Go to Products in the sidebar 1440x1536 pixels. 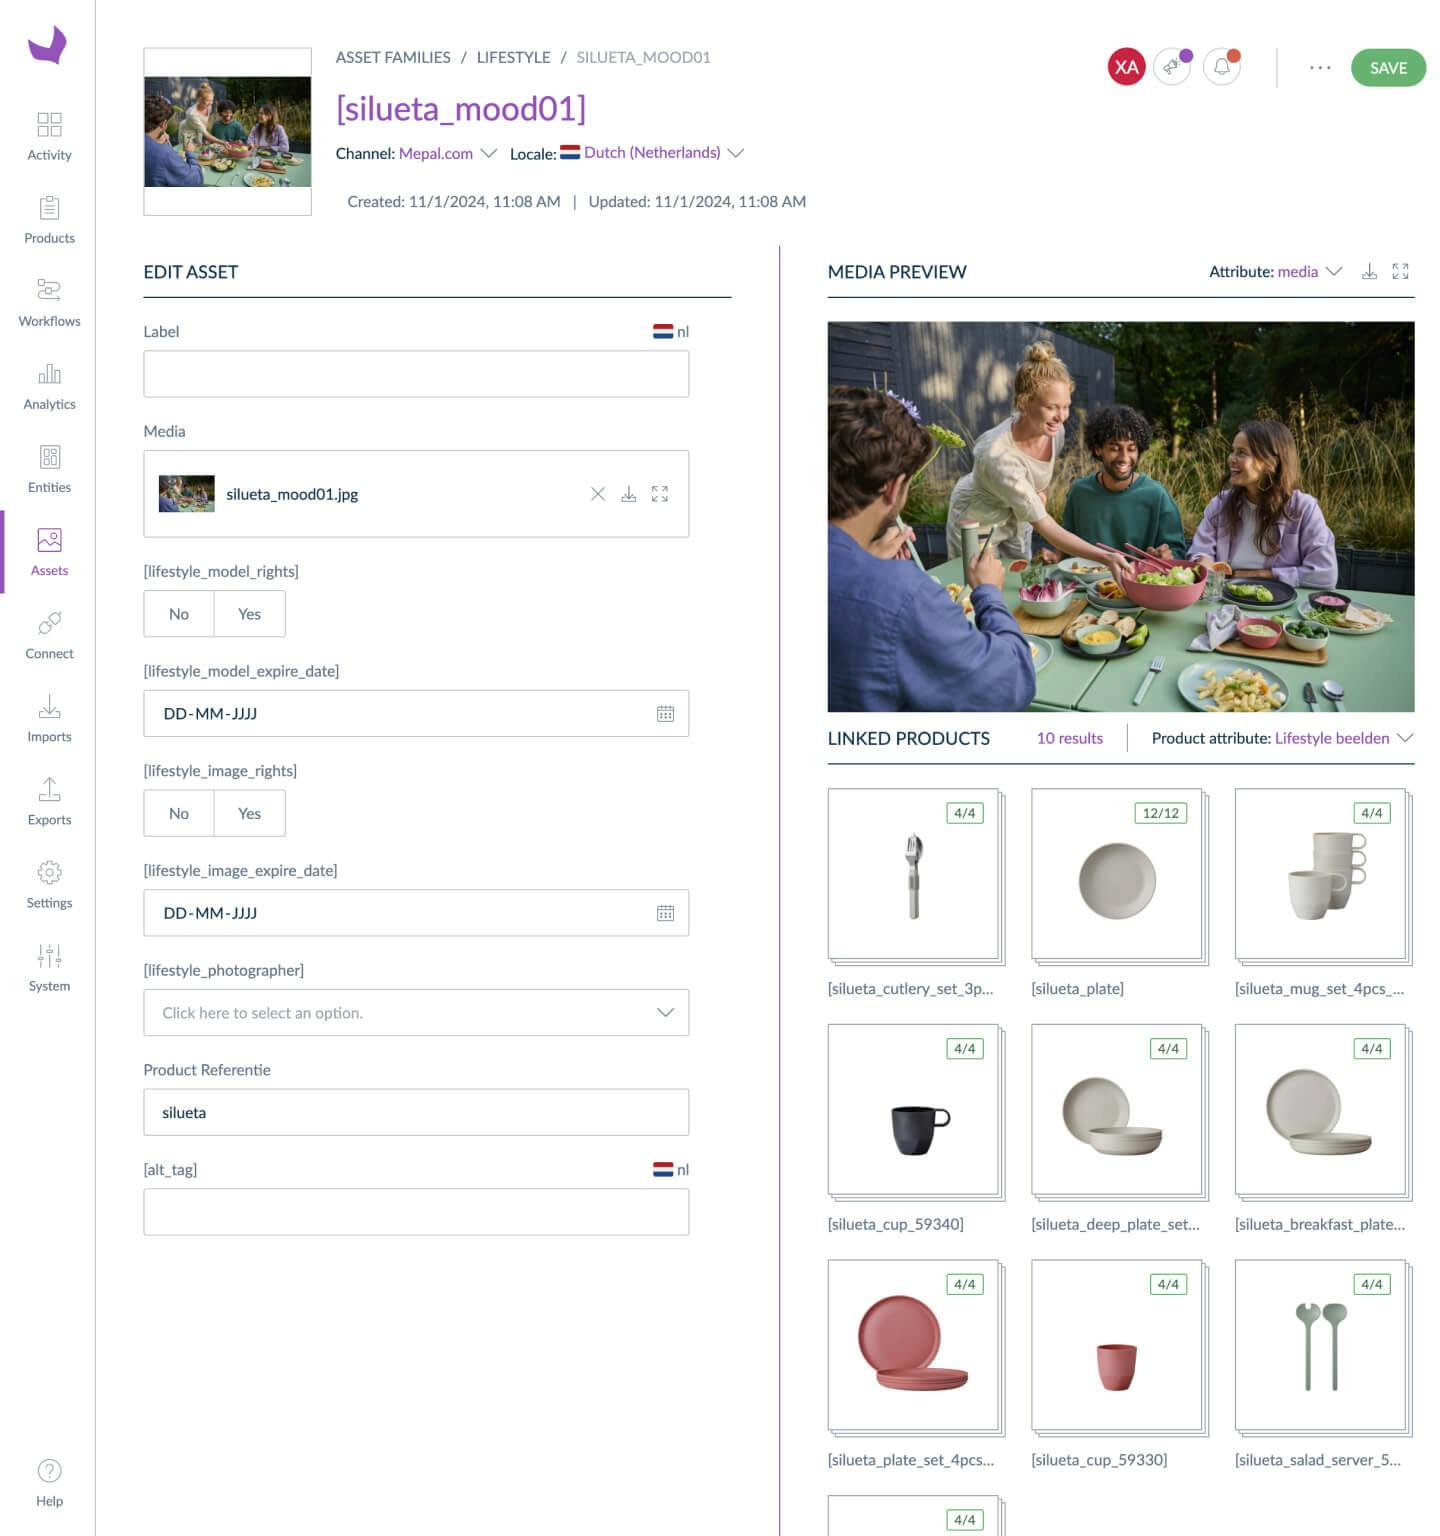coord(49,220)
